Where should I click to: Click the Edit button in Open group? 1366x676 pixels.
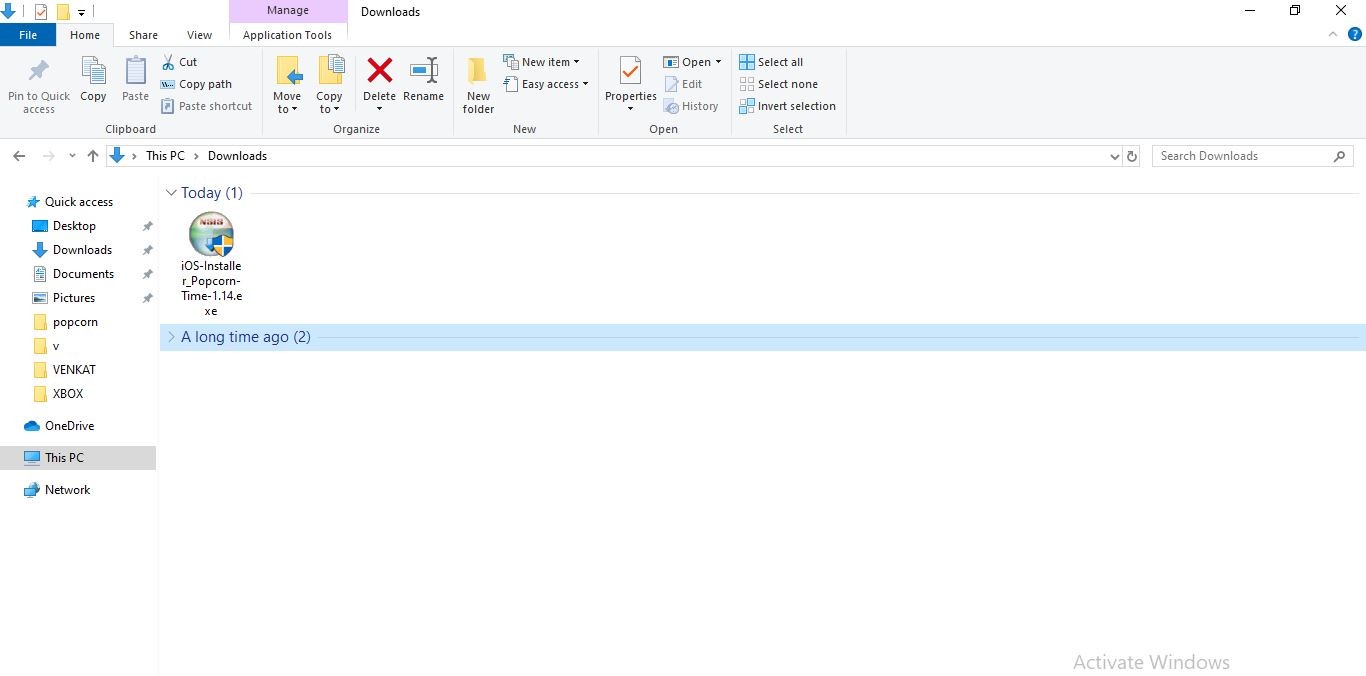coord(683,84)
